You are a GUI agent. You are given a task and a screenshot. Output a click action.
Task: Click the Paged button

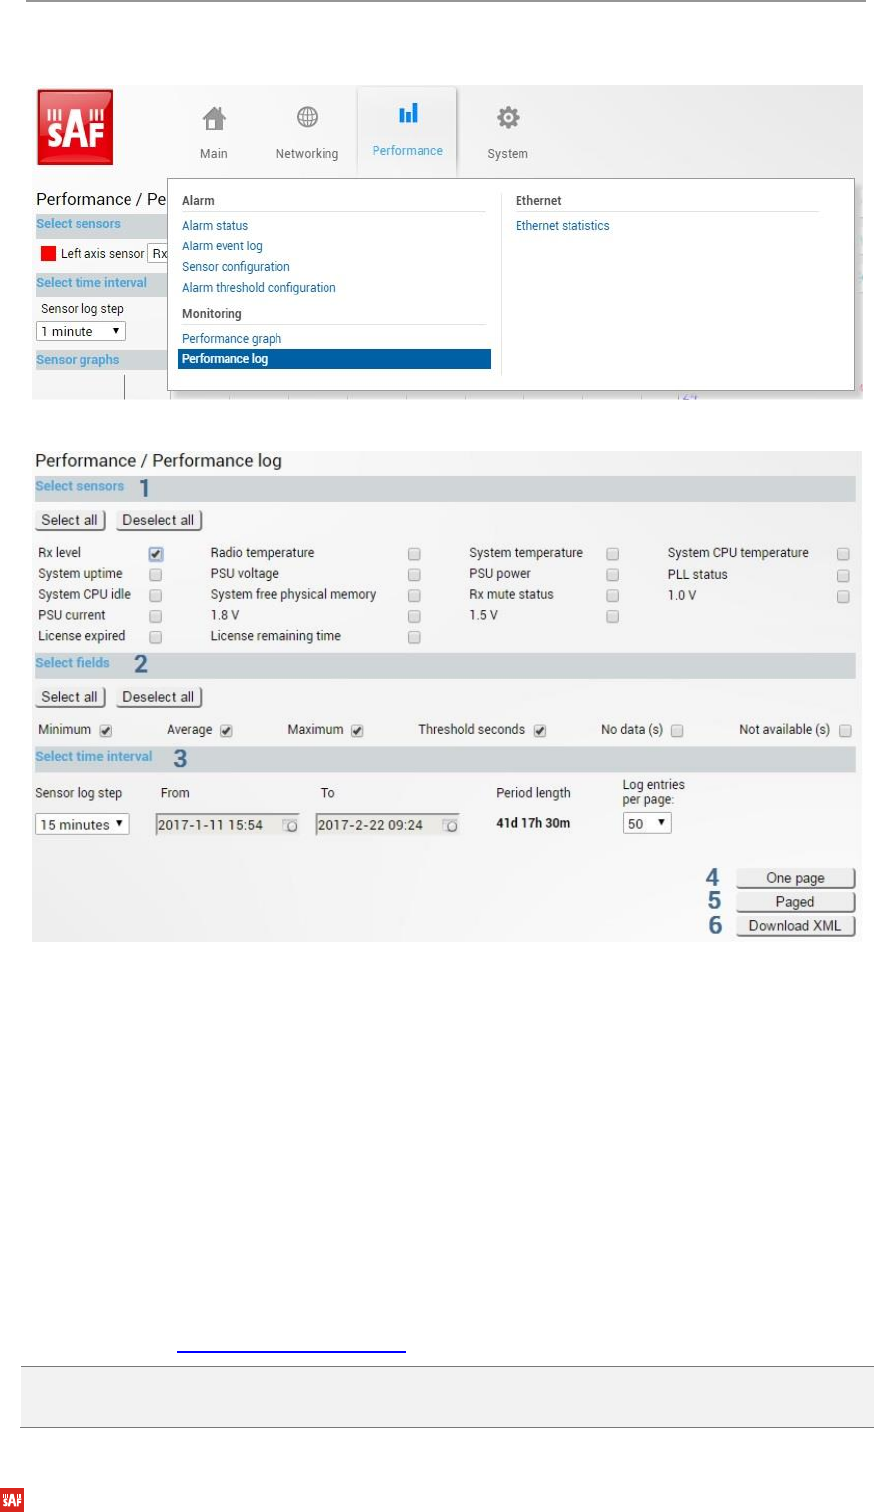click(796, 902)
